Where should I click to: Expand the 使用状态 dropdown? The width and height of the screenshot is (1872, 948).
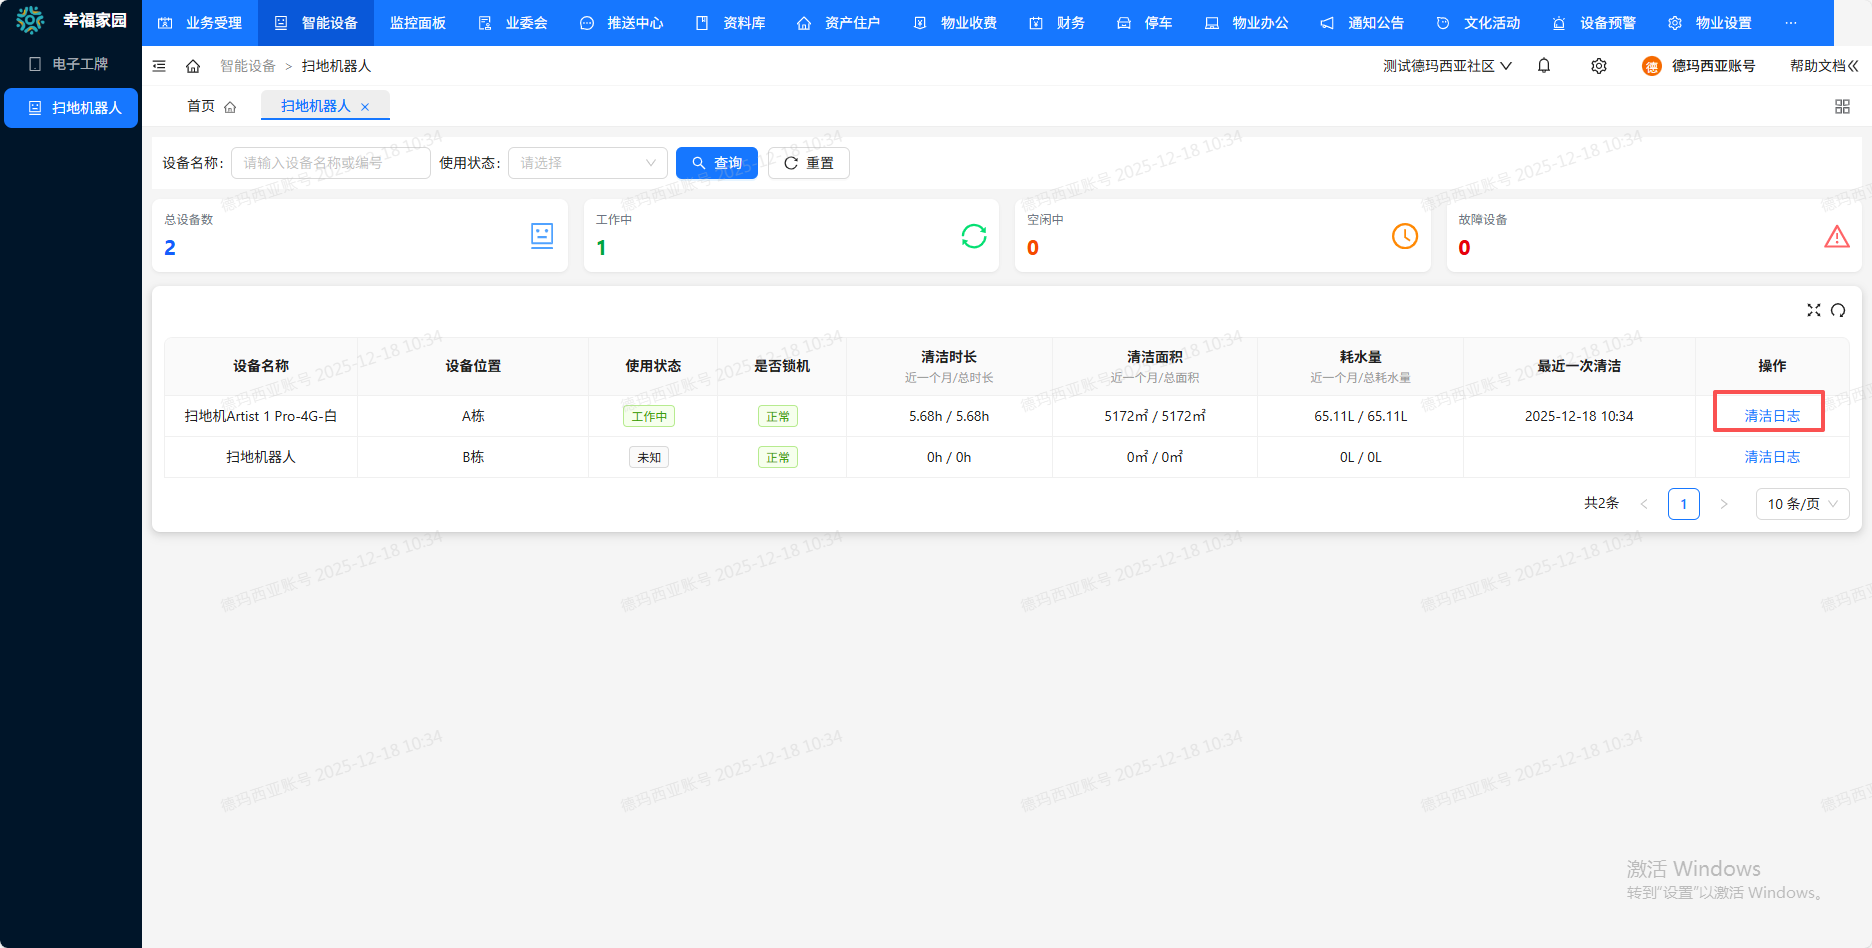point(587,163)
